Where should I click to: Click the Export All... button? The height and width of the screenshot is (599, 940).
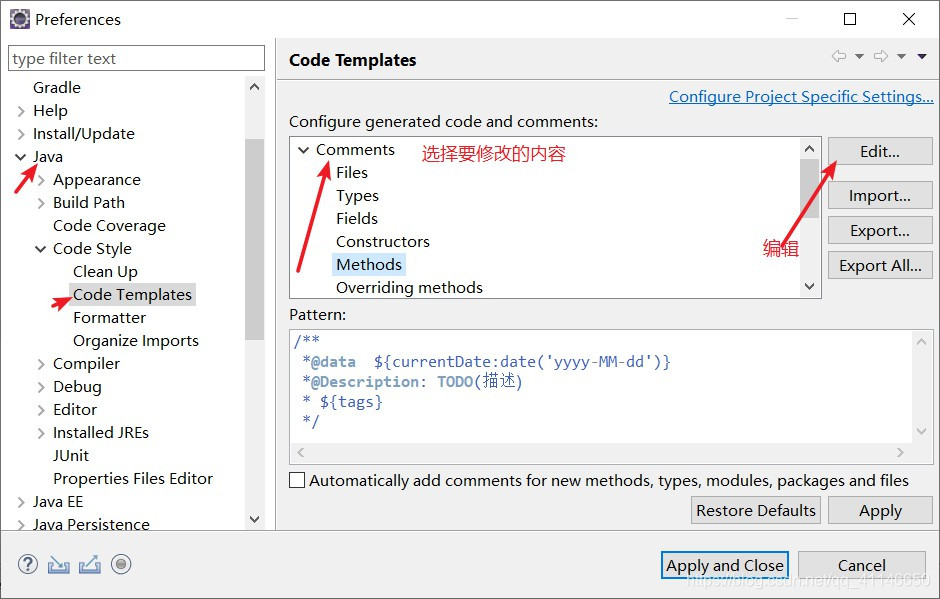pyautogui.click(x=879, y=265)
